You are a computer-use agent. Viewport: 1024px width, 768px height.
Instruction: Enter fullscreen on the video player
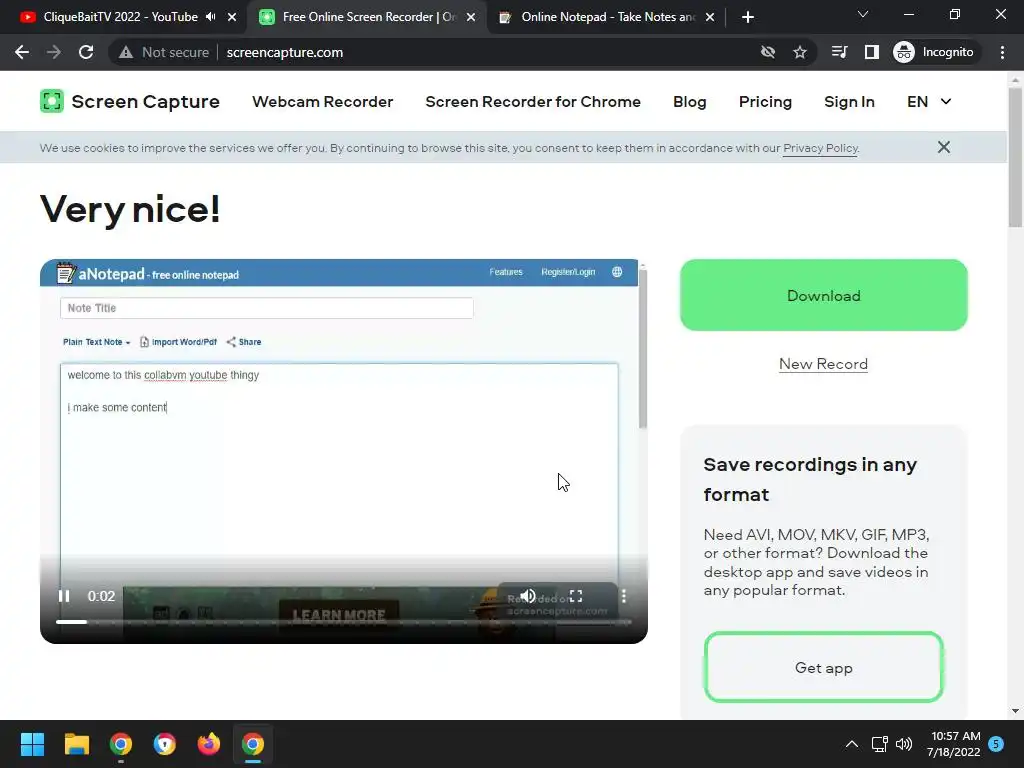(x=575, y=596)
